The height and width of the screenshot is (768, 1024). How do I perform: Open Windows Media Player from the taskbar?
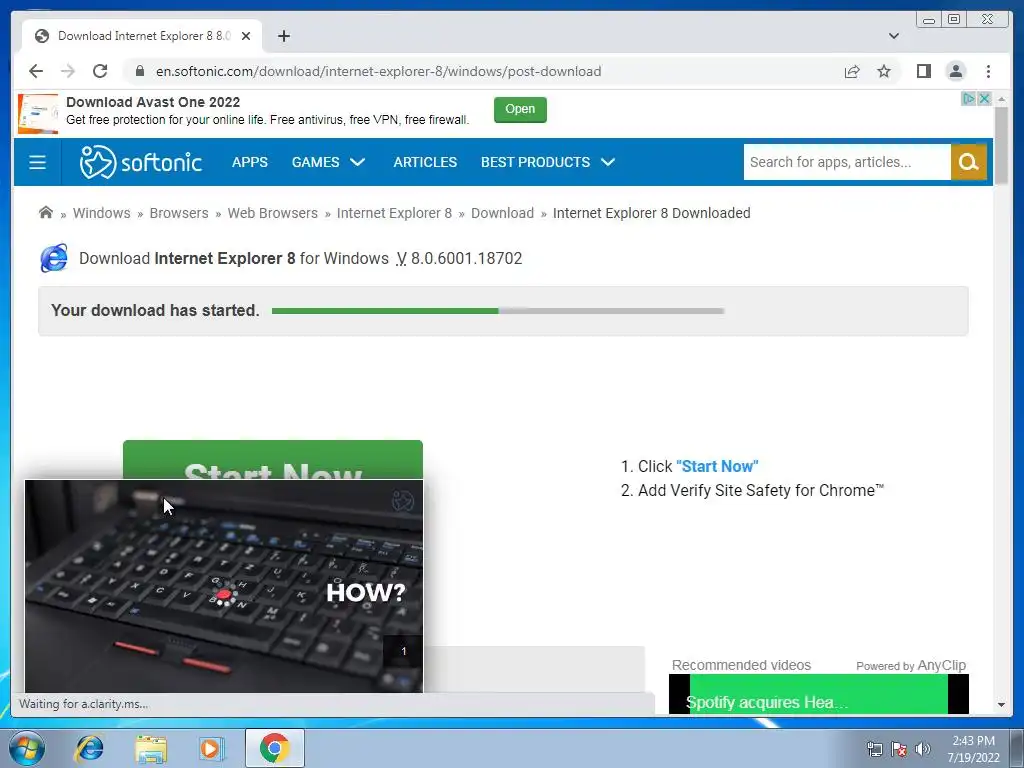pyautogui.click(x=211, y=748)
